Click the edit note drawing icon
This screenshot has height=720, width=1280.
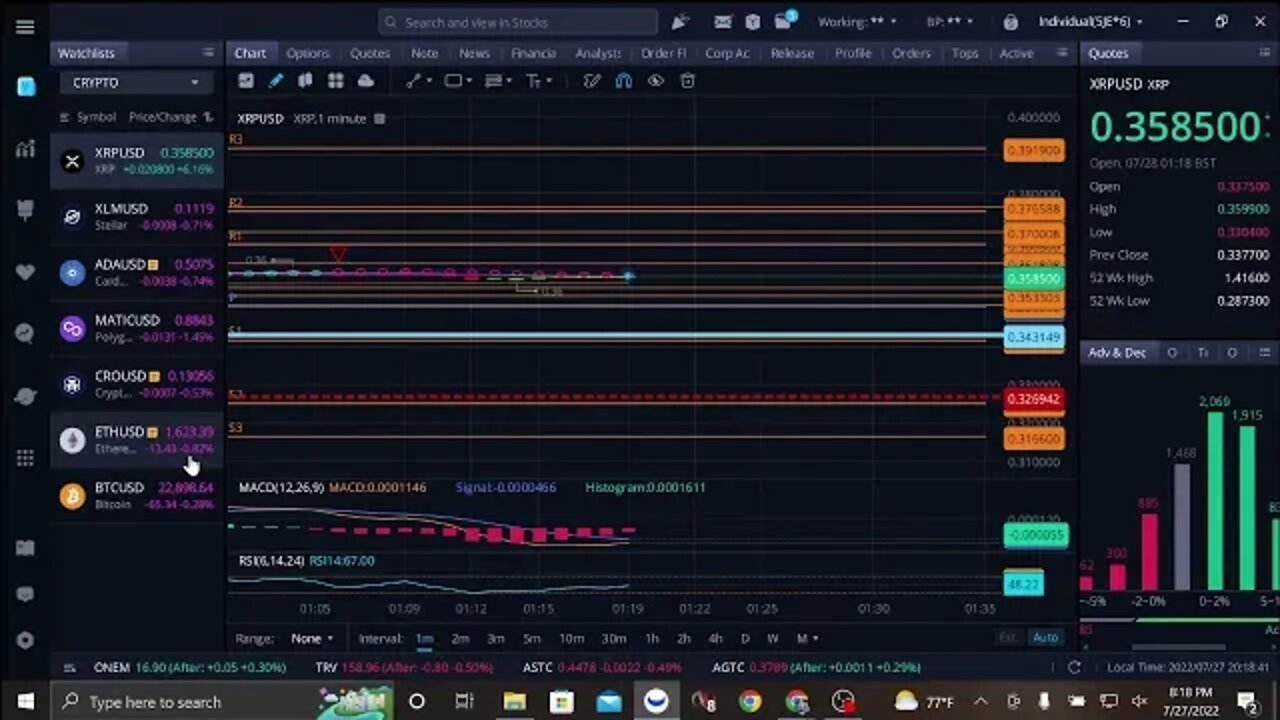click(x=592, y=81)
